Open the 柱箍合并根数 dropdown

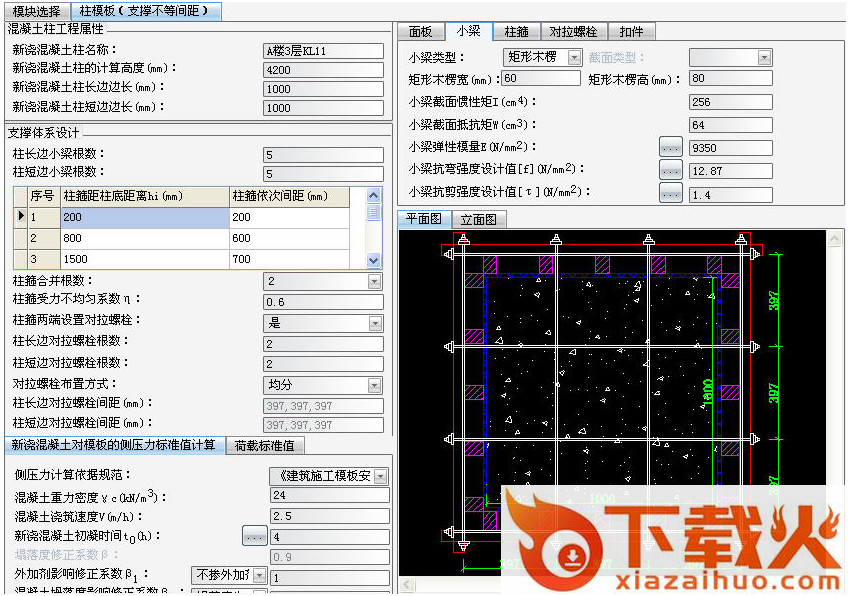click(x=375, y=282)
